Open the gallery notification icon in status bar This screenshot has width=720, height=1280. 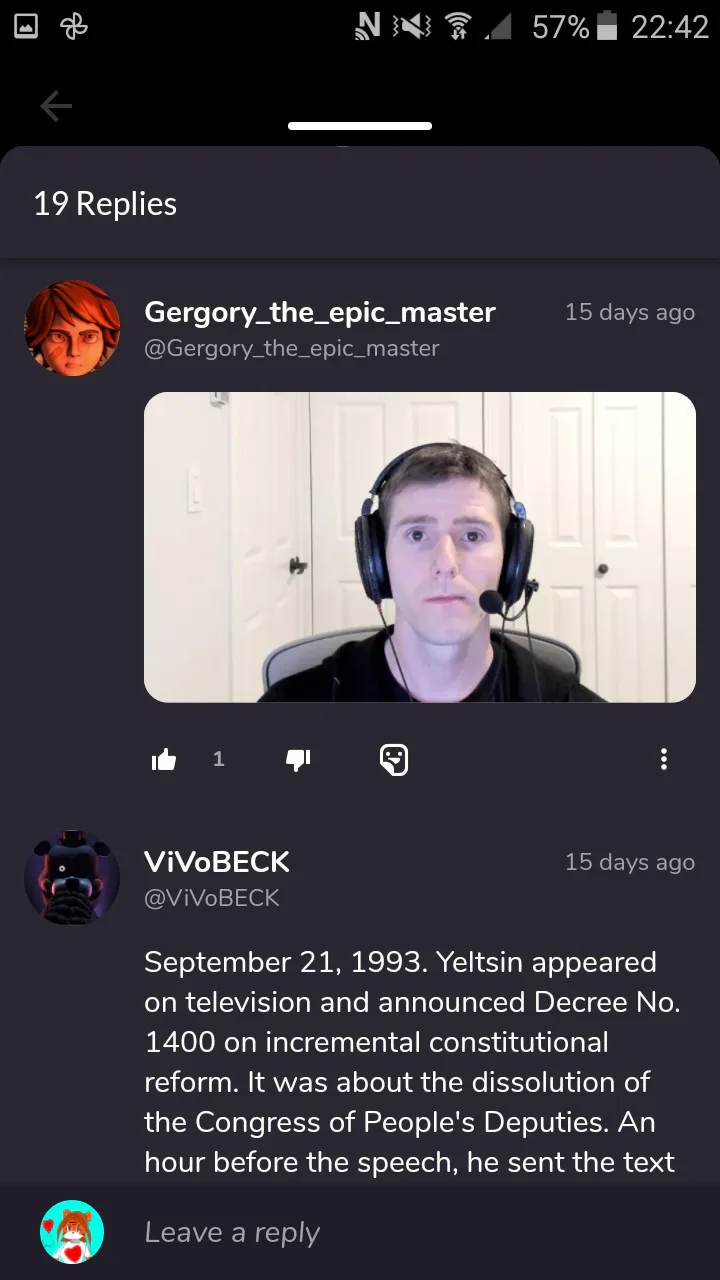point(26,27)
